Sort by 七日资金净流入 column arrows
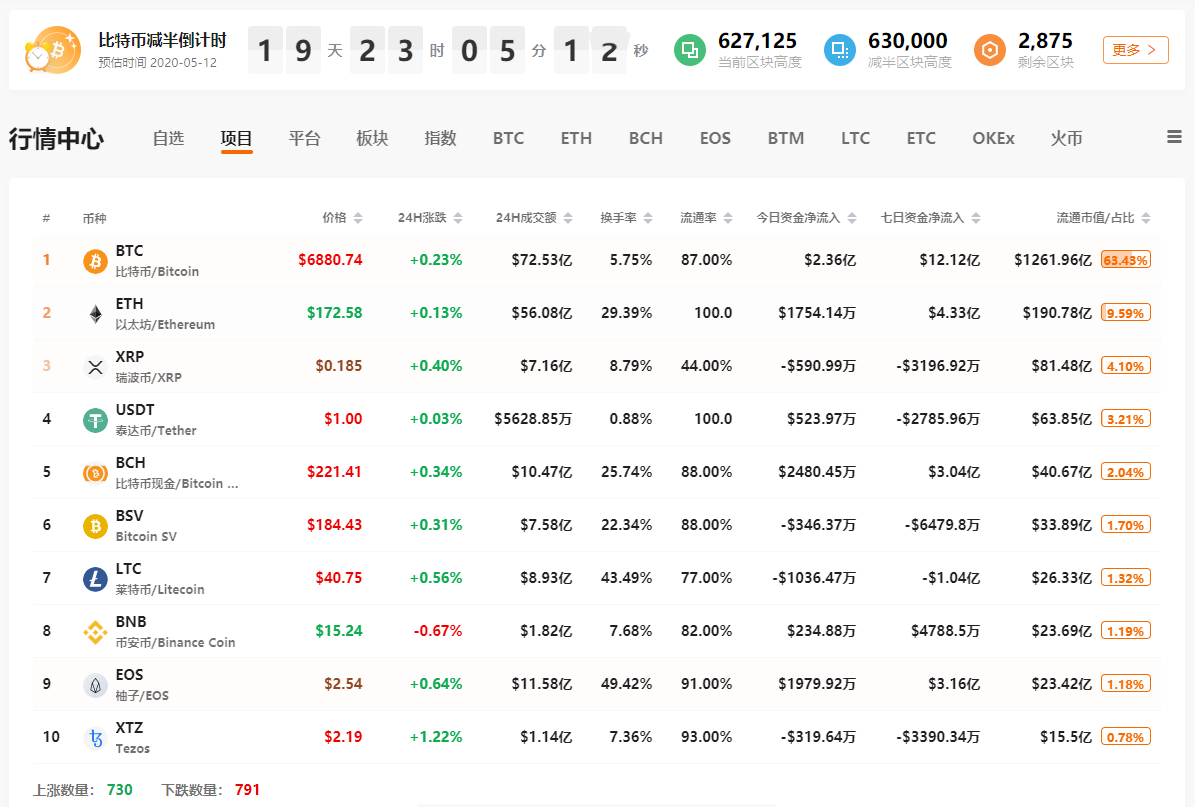The width and height of the screenshot is (1195, 807). click(x=976, y=218)
